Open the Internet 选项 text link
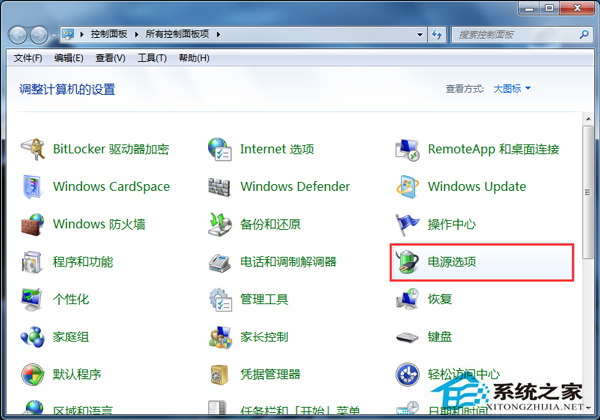The width and height of the screenshot is (600, 420). pos(277,149)
